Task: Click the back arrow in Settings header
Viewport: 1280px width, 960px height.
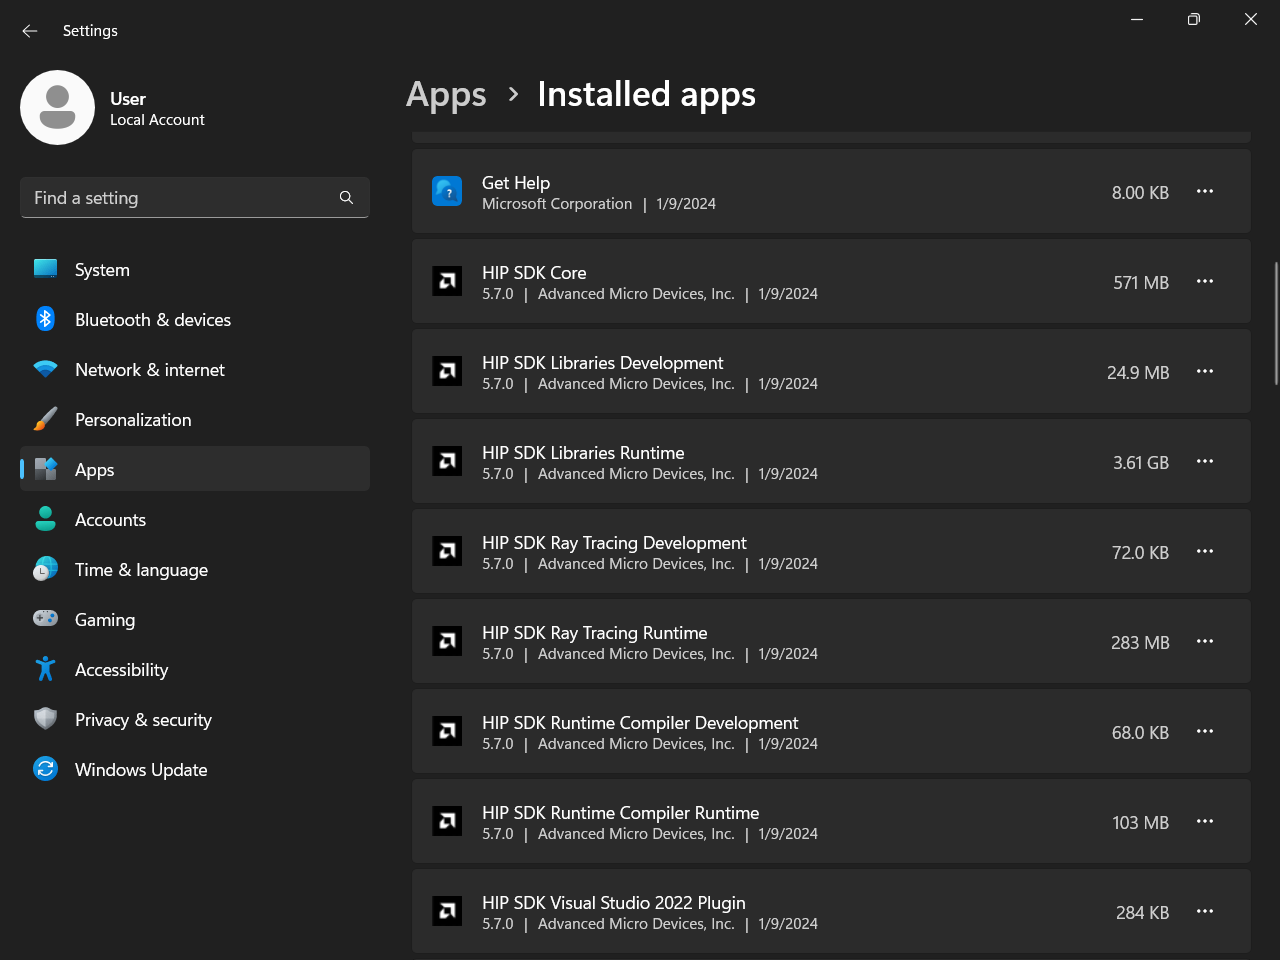Action: 30,31
